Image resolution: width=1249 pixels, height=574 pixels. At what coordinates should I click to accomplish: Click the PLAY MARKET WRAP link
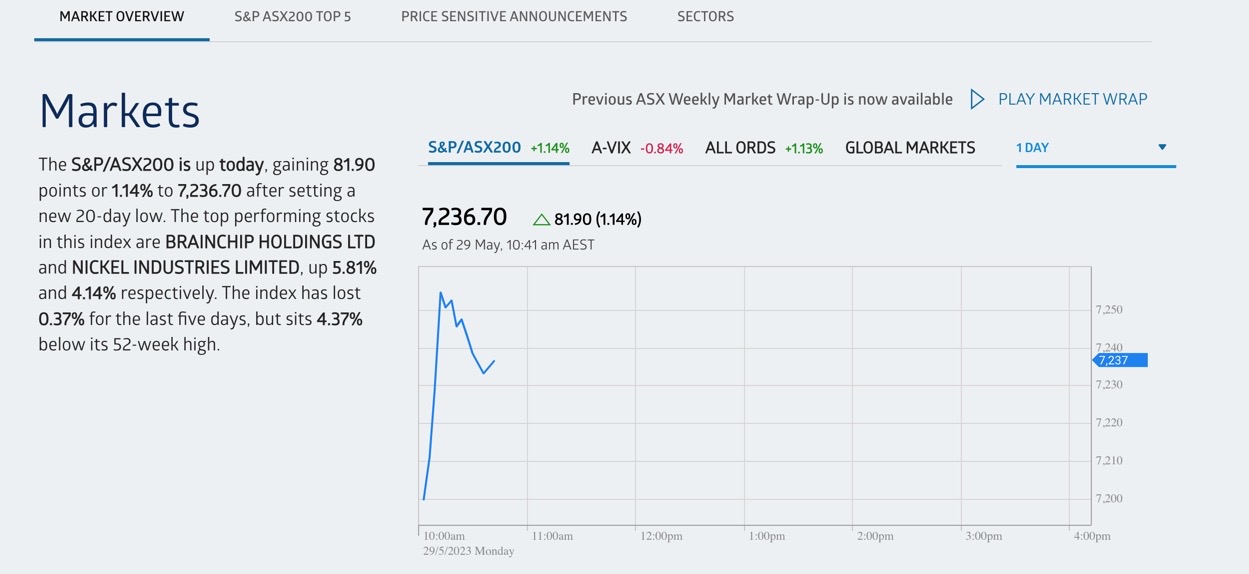pyautogui.click(x=1072, y=99)
